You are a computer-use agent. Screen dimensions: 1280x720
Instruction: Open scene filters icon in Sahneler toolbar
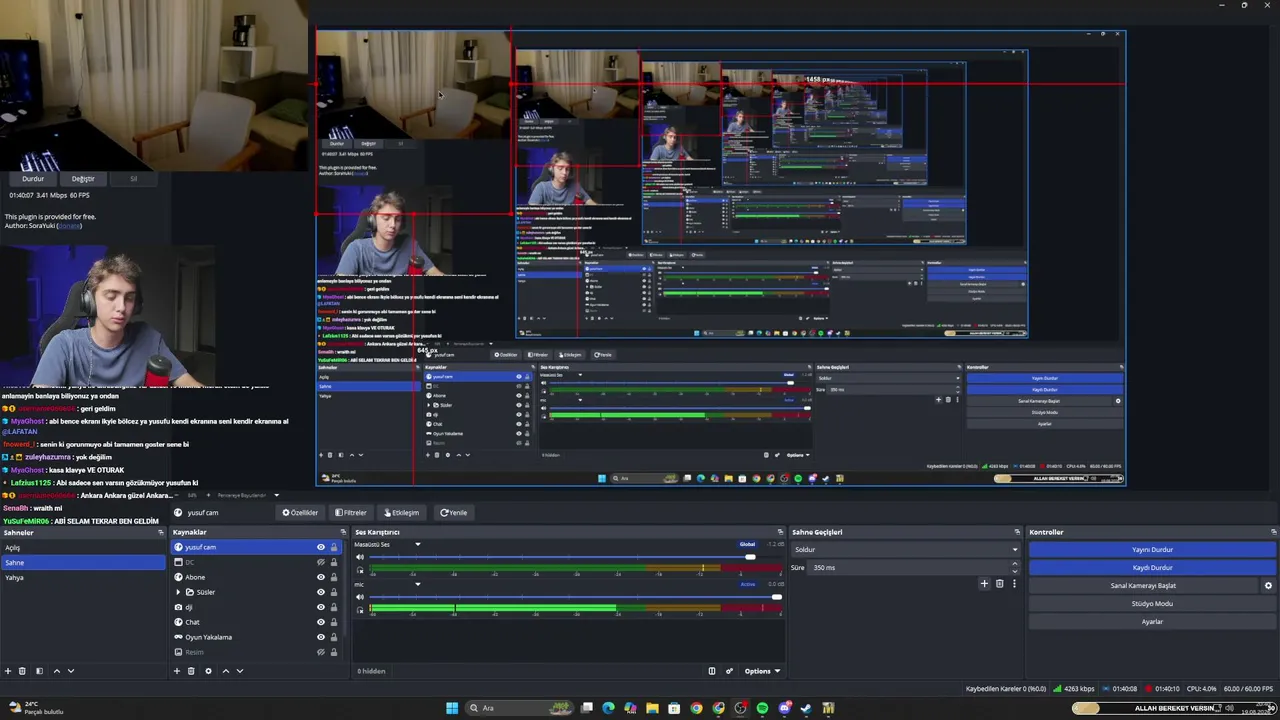click(39, 671)
